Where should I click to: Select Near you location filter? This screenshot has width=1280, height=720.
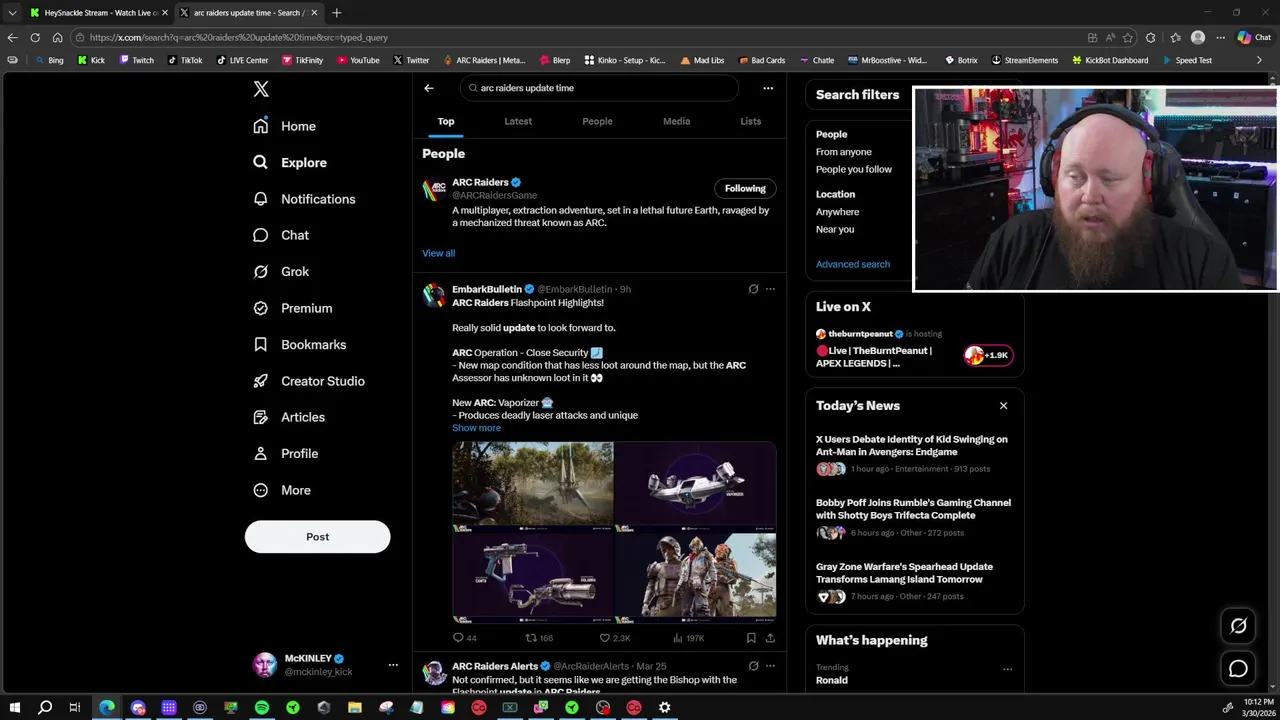point(835,229)
